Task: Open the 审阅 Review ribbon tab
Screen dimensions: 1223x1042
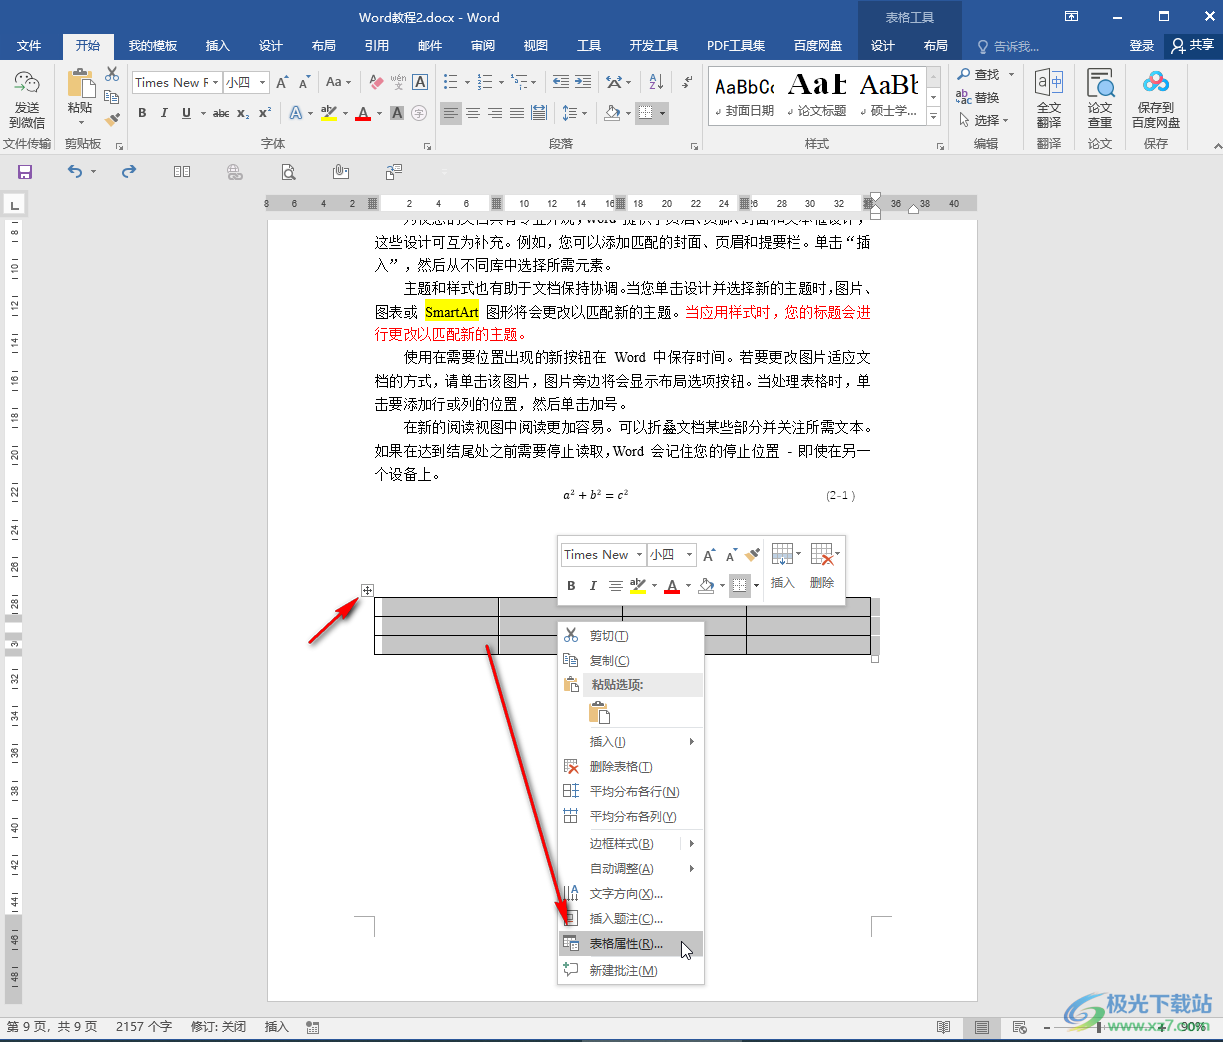Action: pyautogui.click(x=483, y=46)
